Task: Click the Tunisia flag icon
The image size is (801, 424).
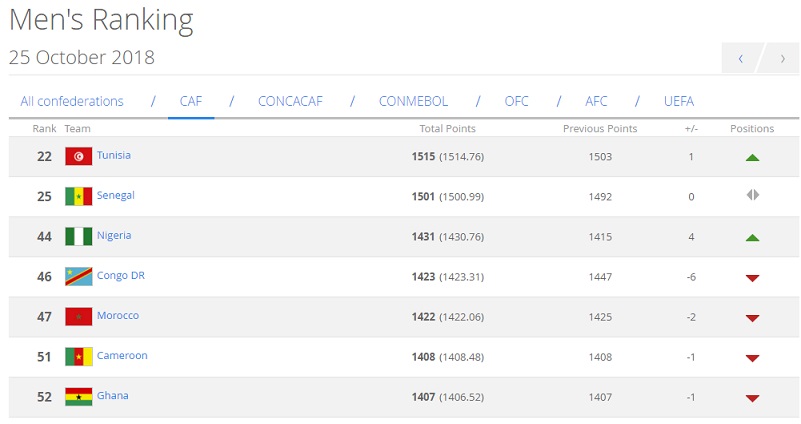Action: click(x=78, y=156)
